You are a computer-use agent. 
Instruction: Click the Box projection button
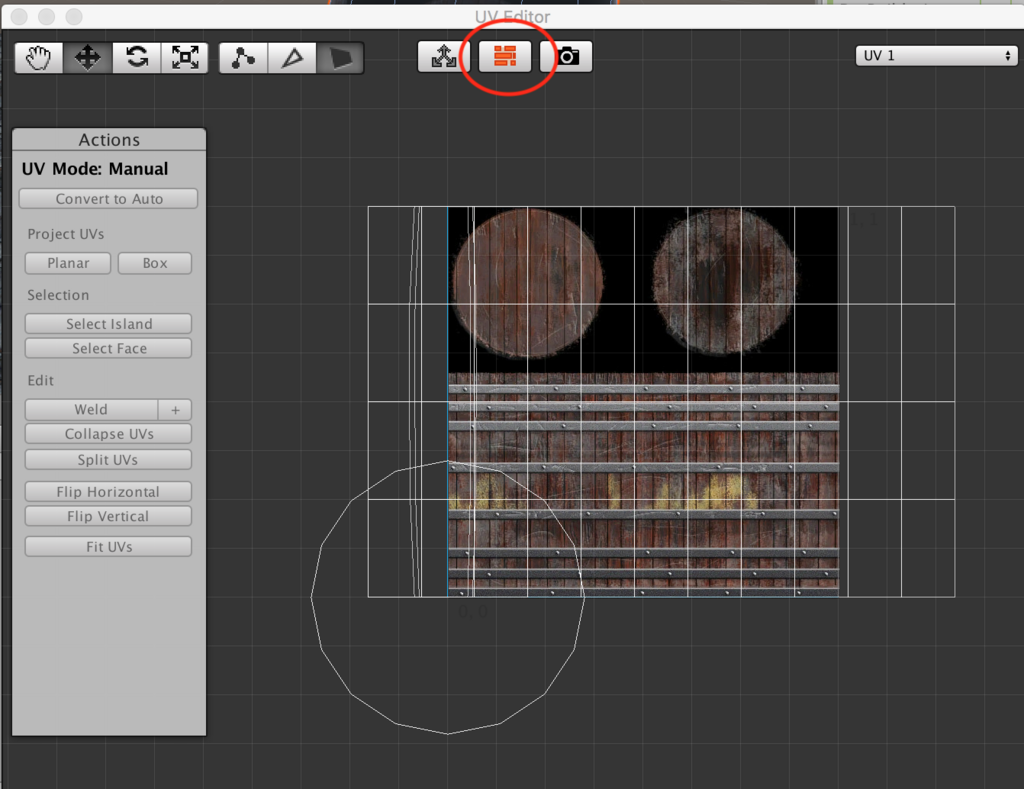tap(155, 263)
